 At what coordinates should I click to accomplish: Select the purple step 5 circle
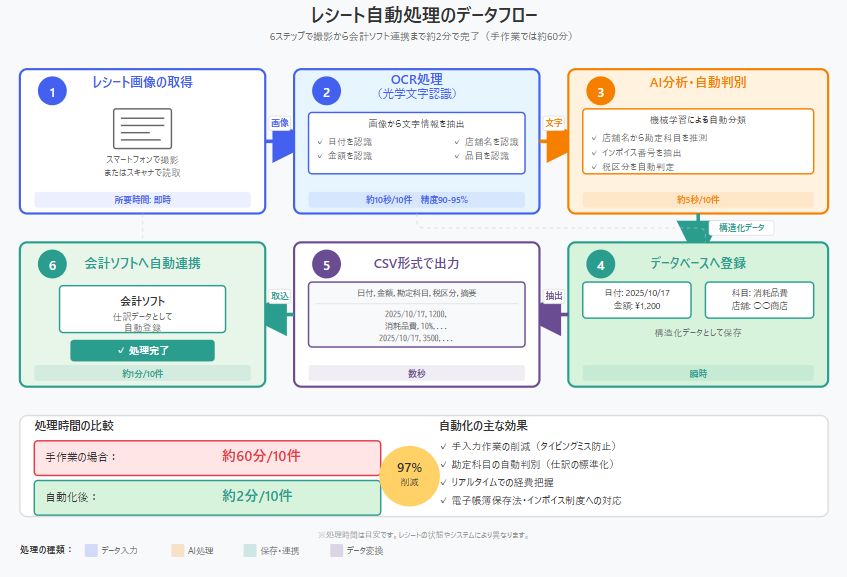[326, 266]
